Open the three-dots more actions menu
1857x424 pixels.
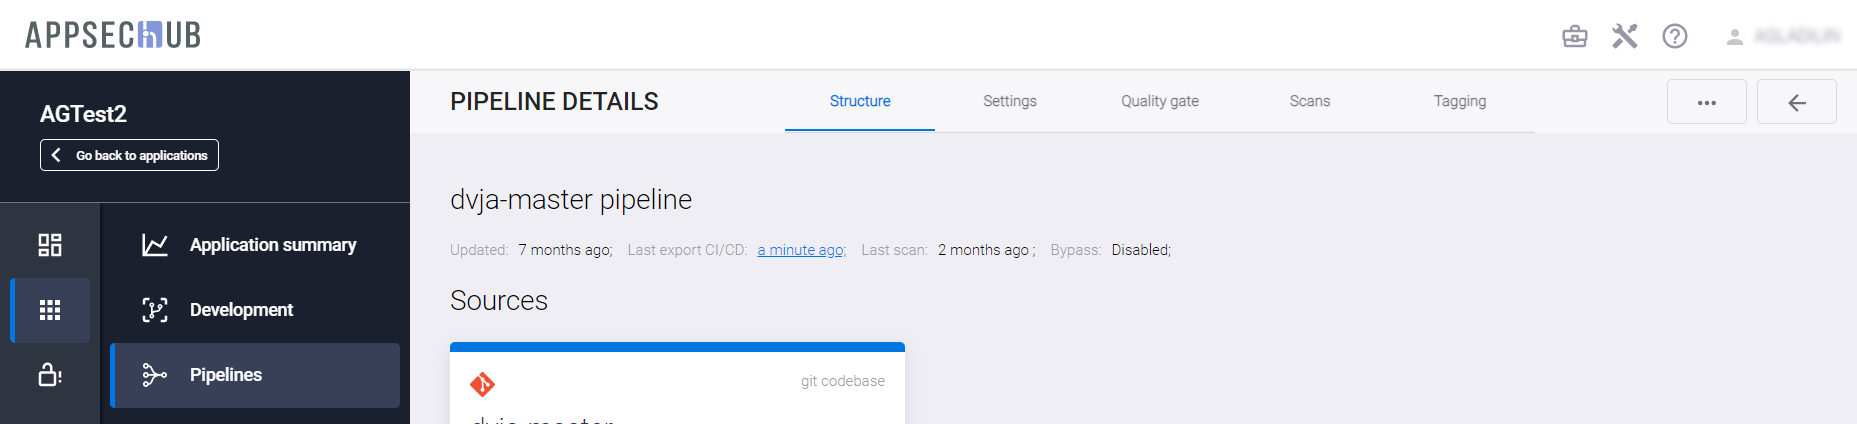tap(1707, 102)
